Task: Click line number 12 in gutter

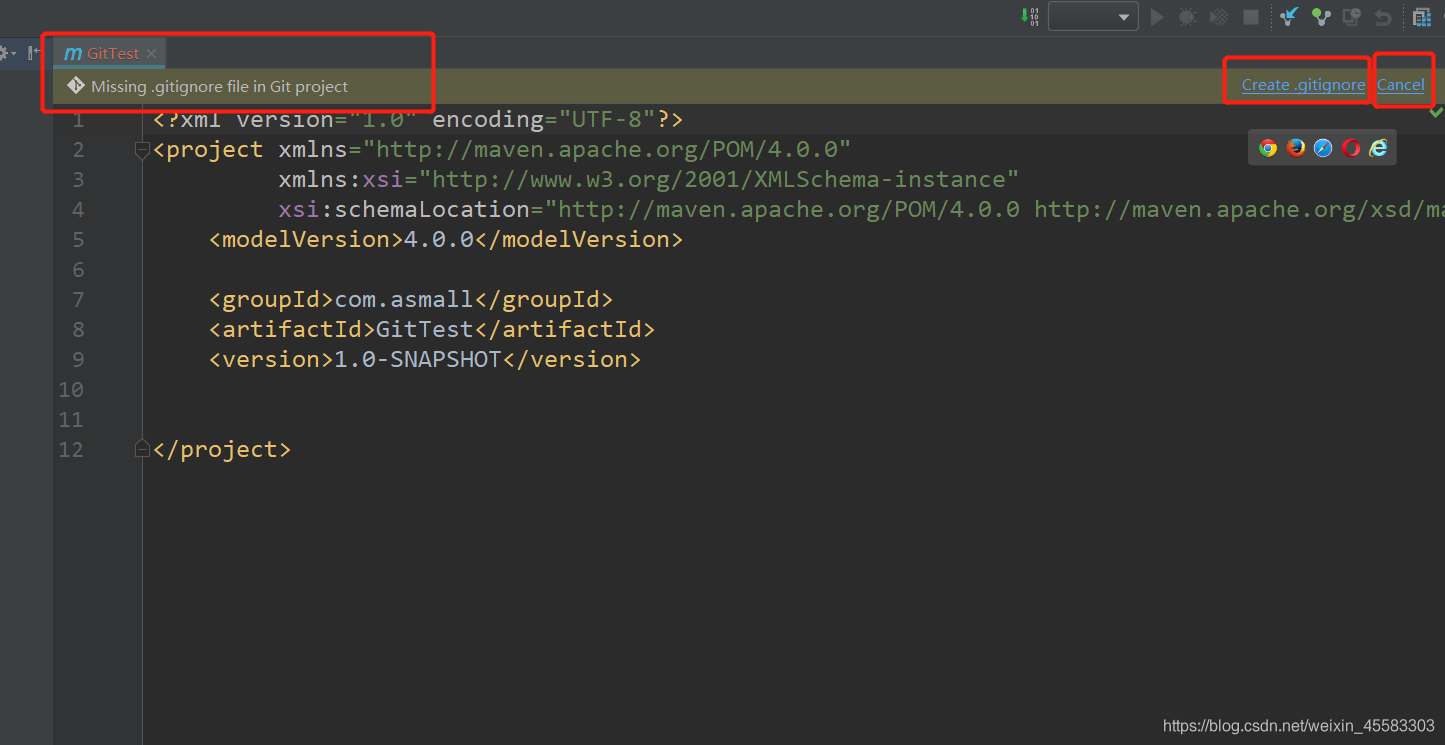Action: [x=71, y=449]
